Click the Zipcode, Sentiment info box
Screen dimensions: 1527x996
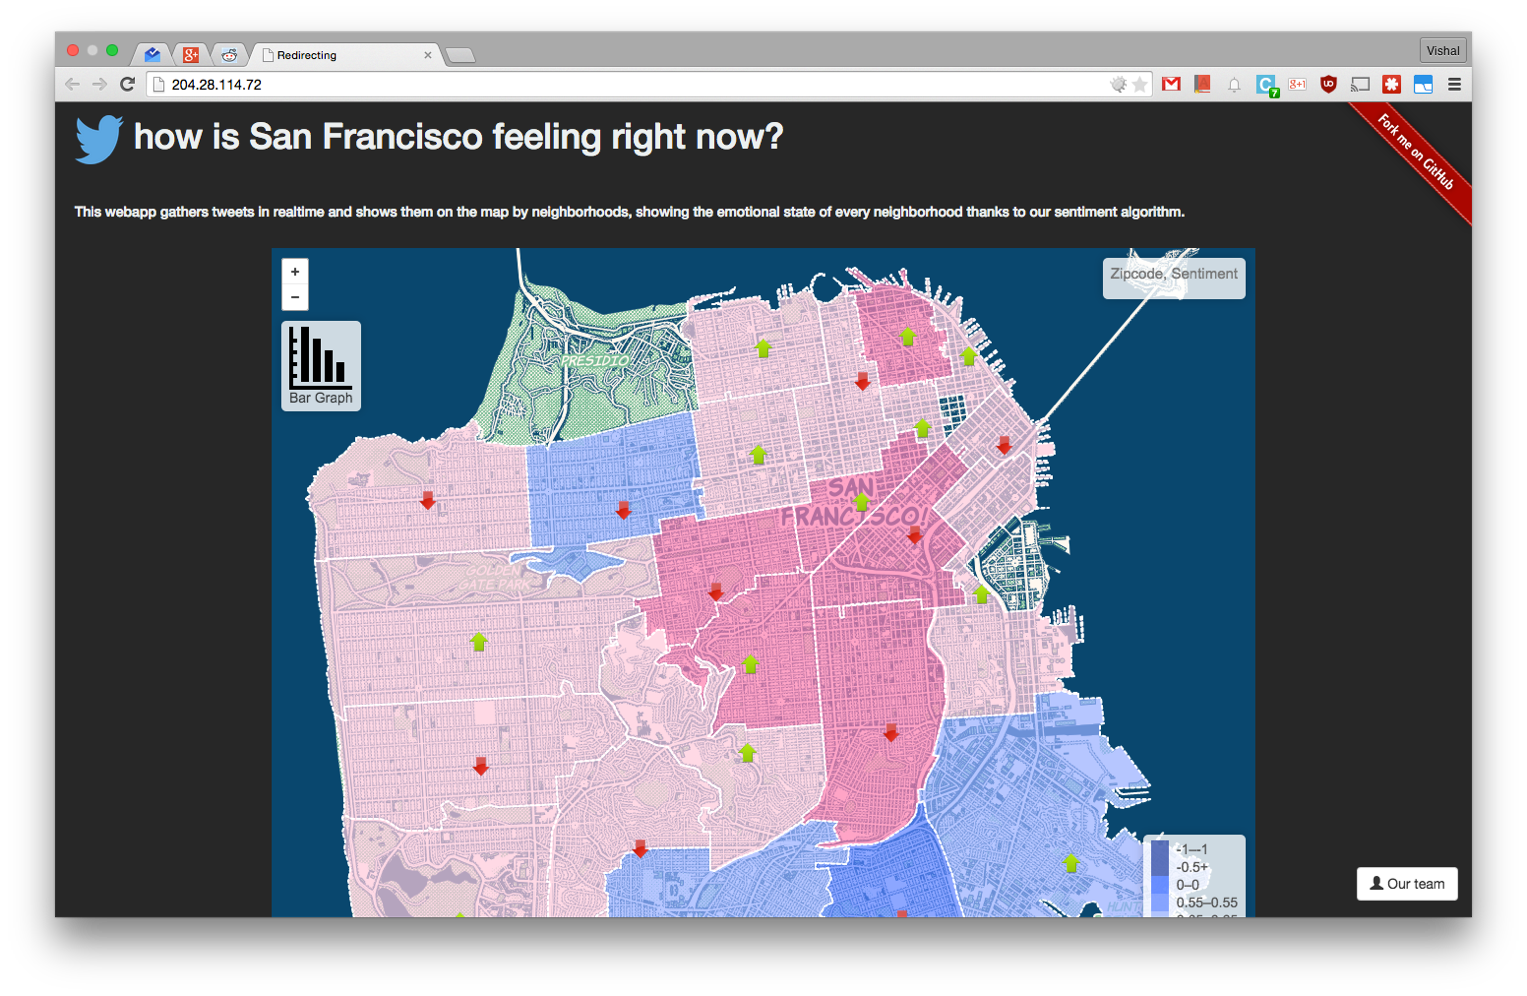(x=1174, y=277)
